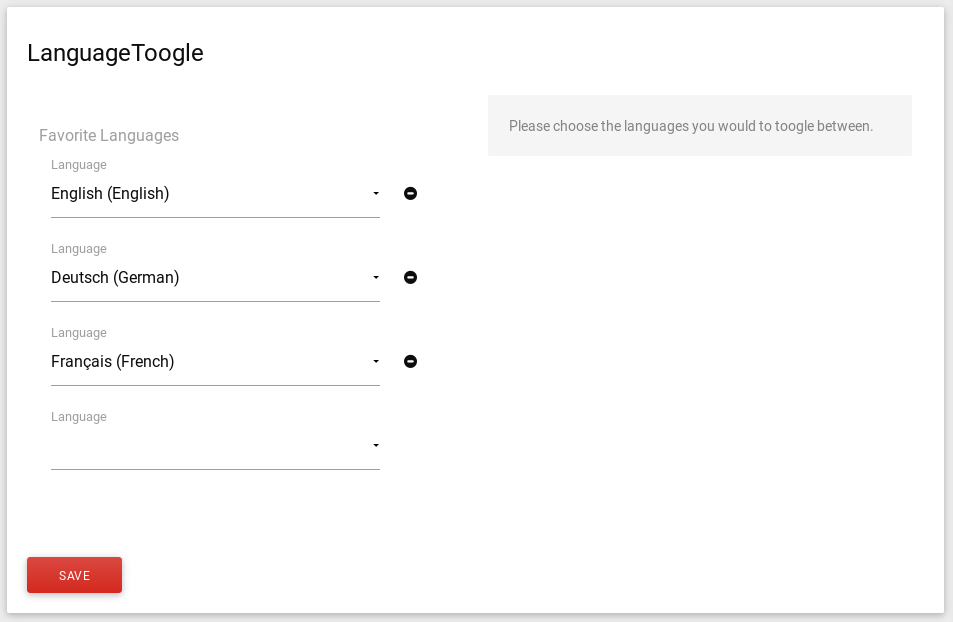Image resolution: width=953 pixels, height=622 pixels.
Task: Save the favorite languages settings
Action: click(x=74, y=575)
